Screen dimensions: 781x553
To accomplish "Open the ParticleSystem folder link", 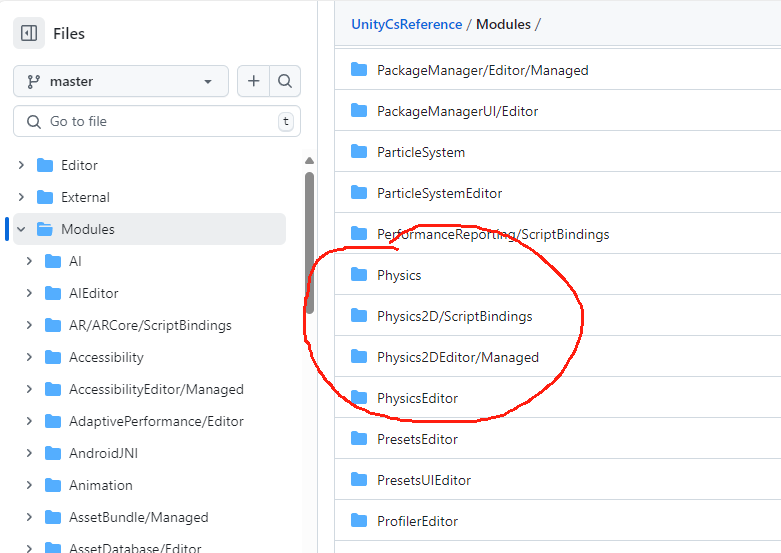I will point(421,152).
